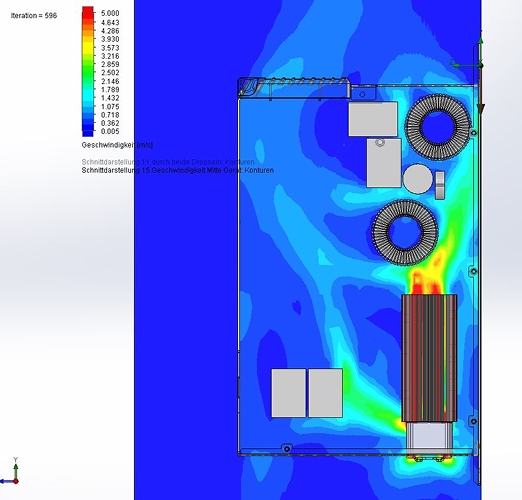Select the grayed Schnittdarstellung 11 plot label
The width and height of the screenshot is (522, 500).
tap(168, 162)
